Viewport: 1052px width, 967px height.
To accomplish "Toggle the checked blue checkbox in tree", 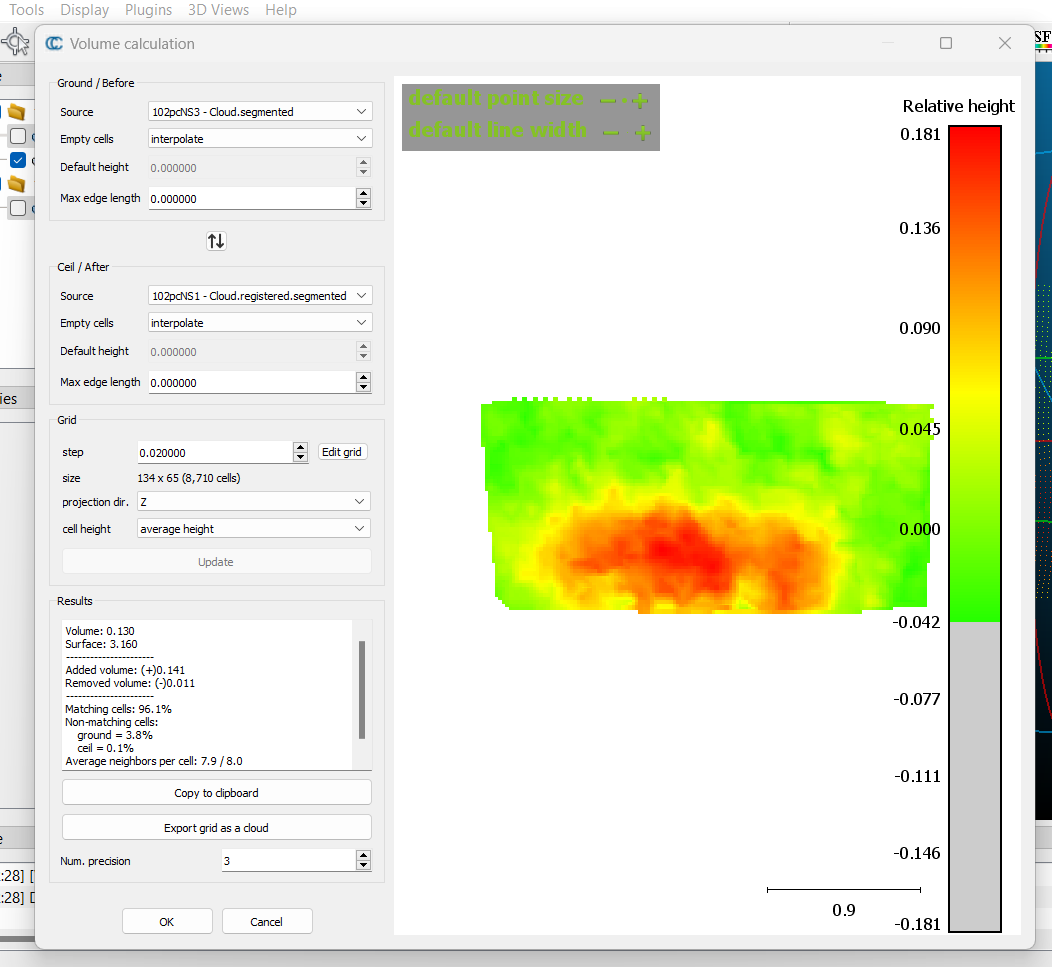I will pos(18,160).
